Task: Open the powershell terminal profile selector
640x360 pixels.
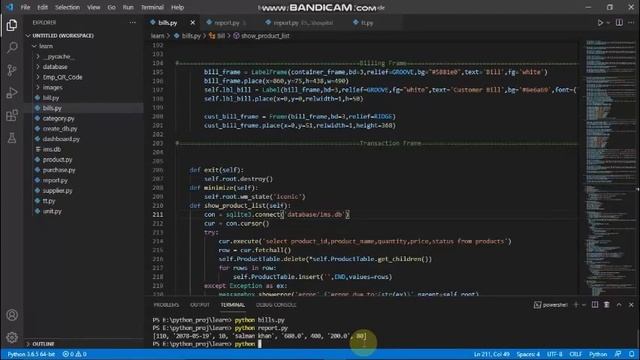Action: (551, 305)
